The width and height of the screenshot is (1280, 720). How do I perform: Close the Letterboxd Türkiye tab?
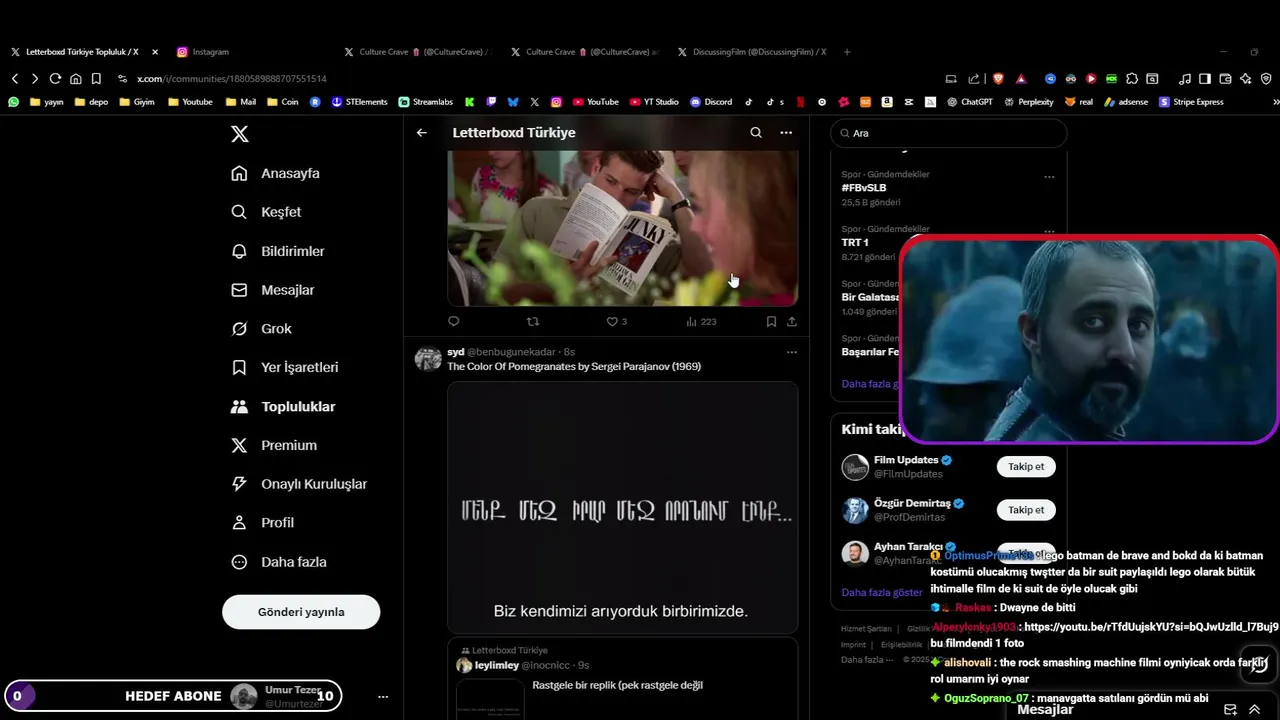155,52
